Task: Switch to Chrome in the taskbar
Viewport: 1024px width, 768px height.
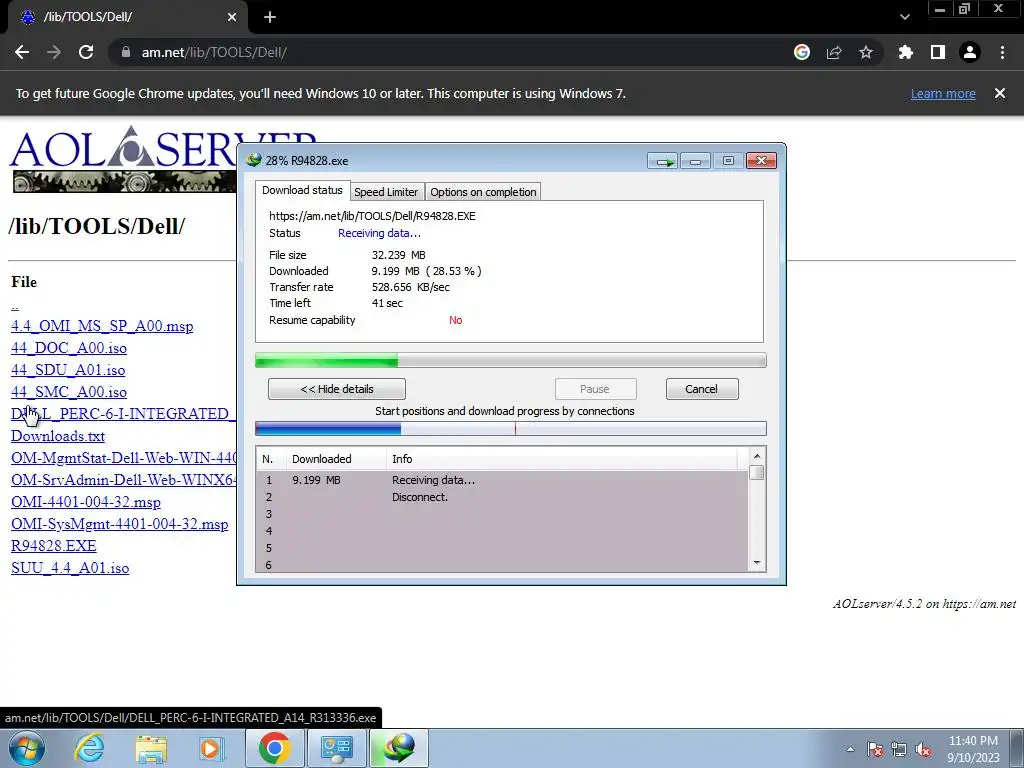Action: coord(274,748)
